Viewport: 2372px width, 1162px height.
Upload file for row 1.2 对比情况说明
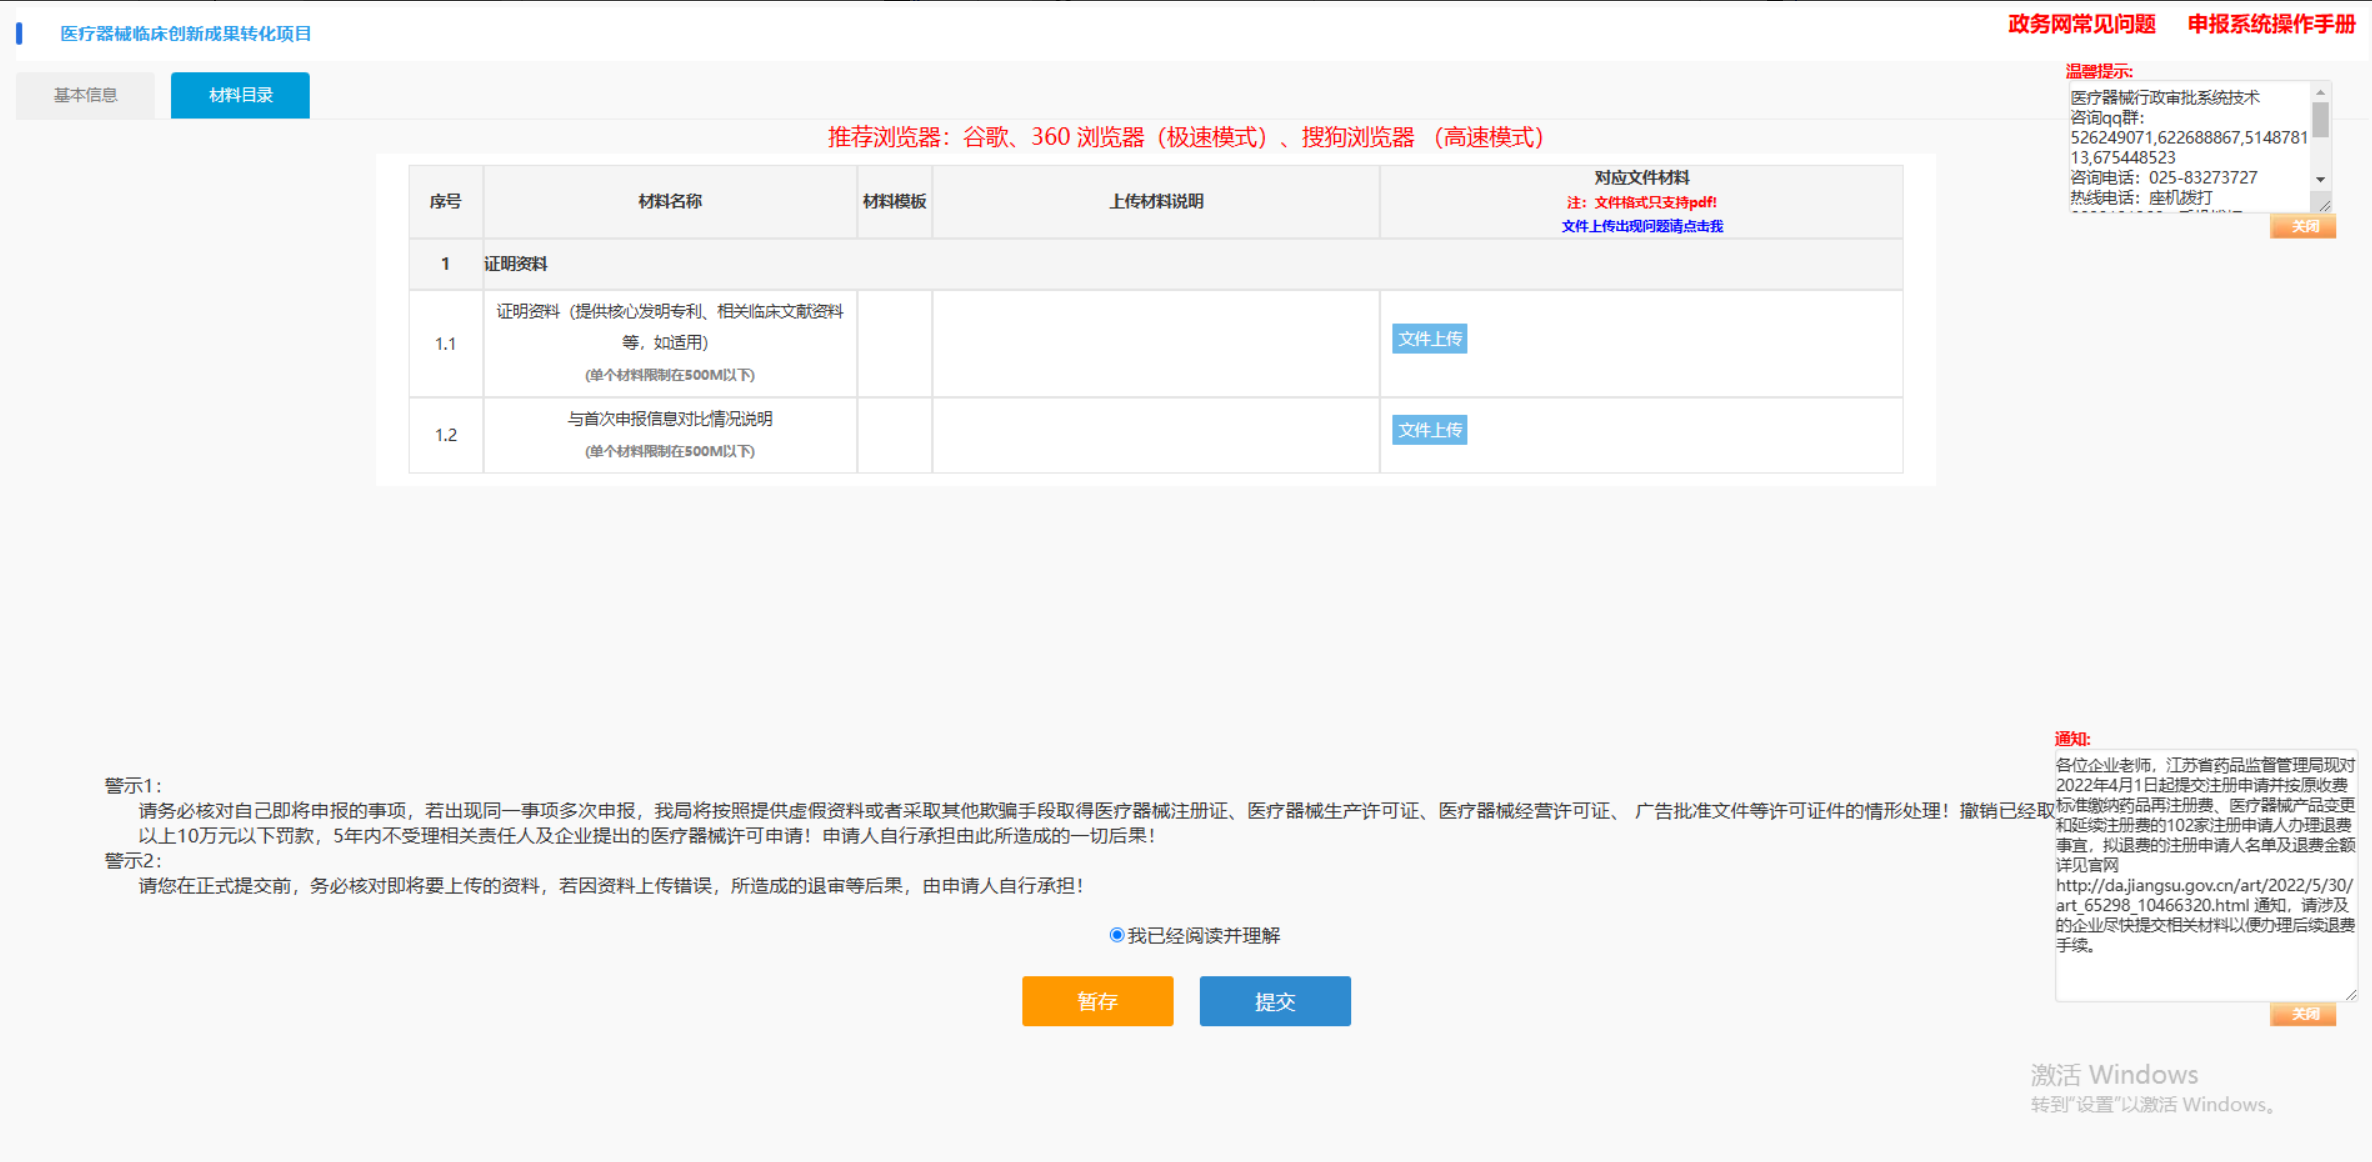(x=1429, y=430)
